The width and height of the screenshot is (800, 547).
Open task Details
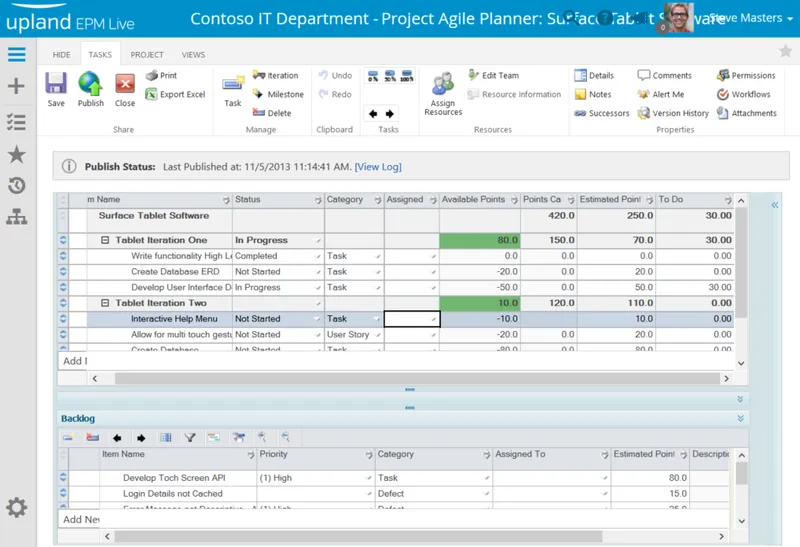pos(594,76)
